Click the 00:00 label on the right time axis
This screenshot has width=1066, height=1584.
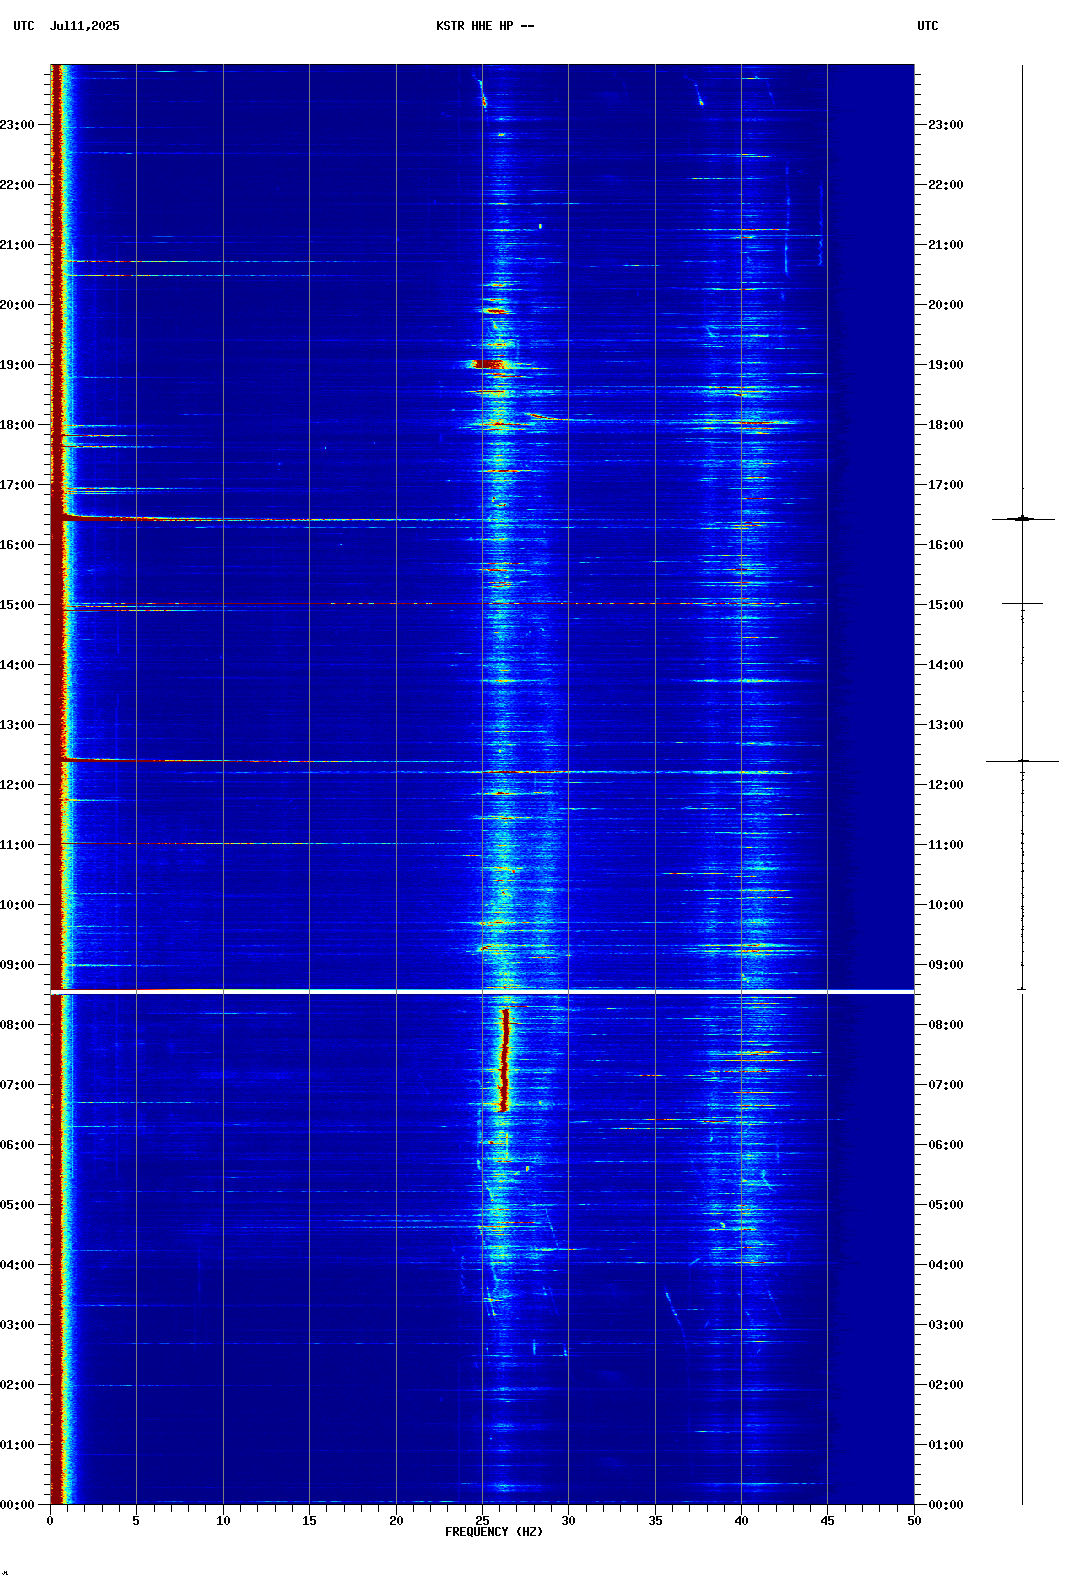click(x=946, y=1505)
